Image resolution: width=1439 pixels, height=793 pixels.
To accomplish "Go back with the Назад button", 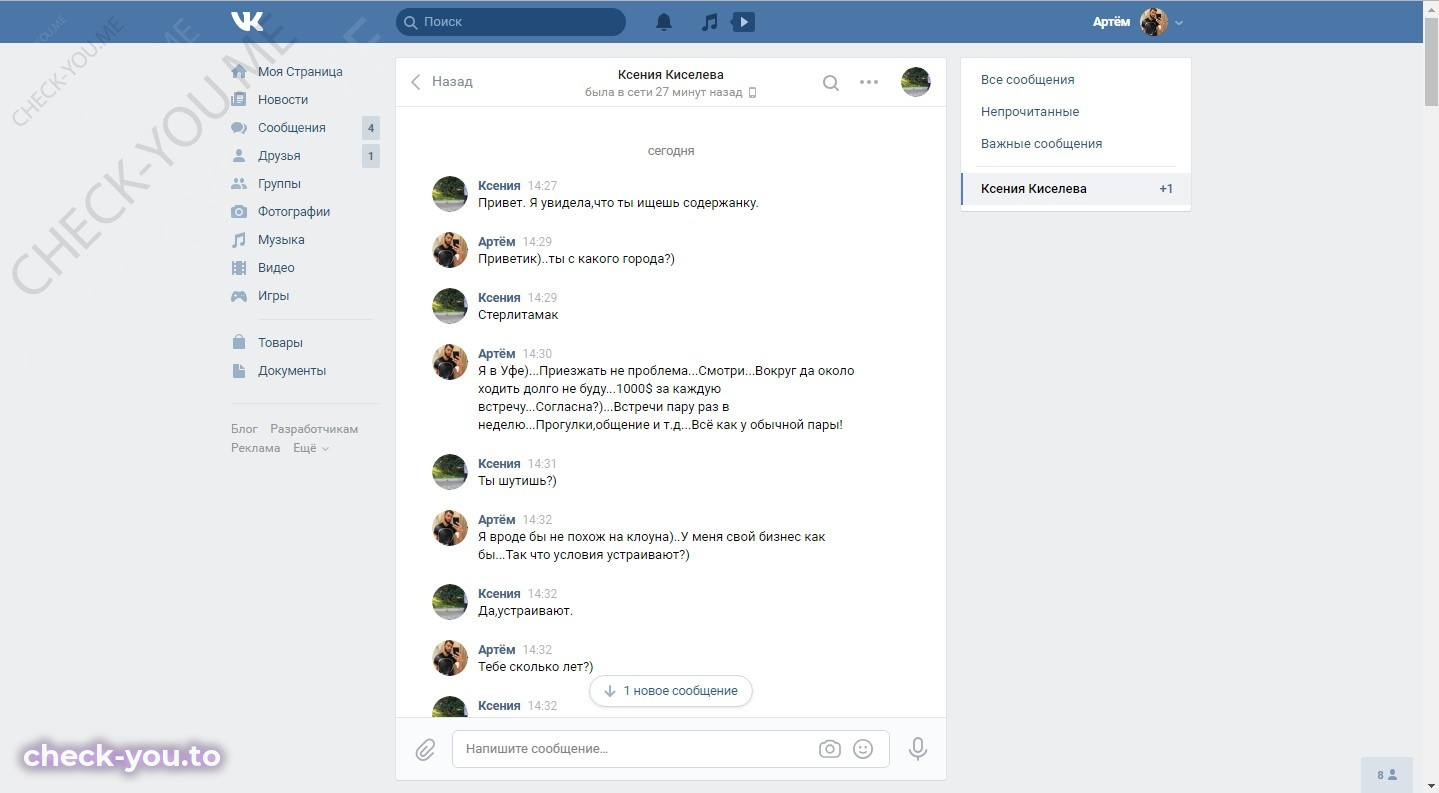I will 441,82.
